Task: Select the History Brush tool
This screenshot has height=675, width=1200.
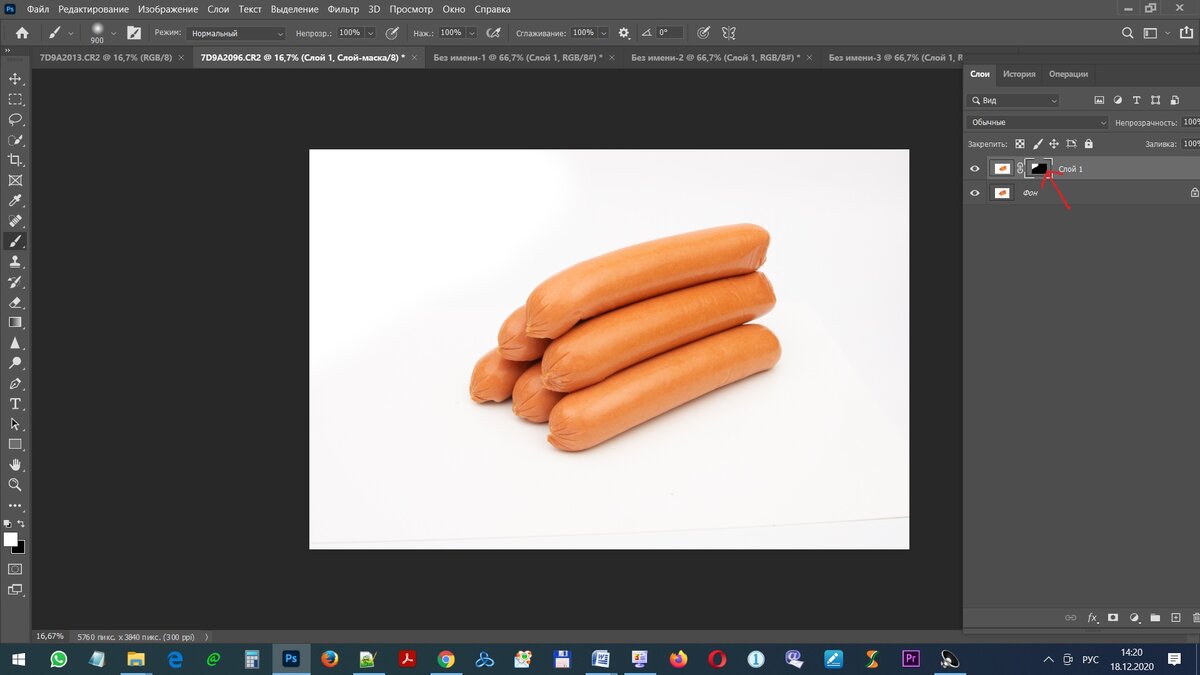Action: tap(15, 282)
